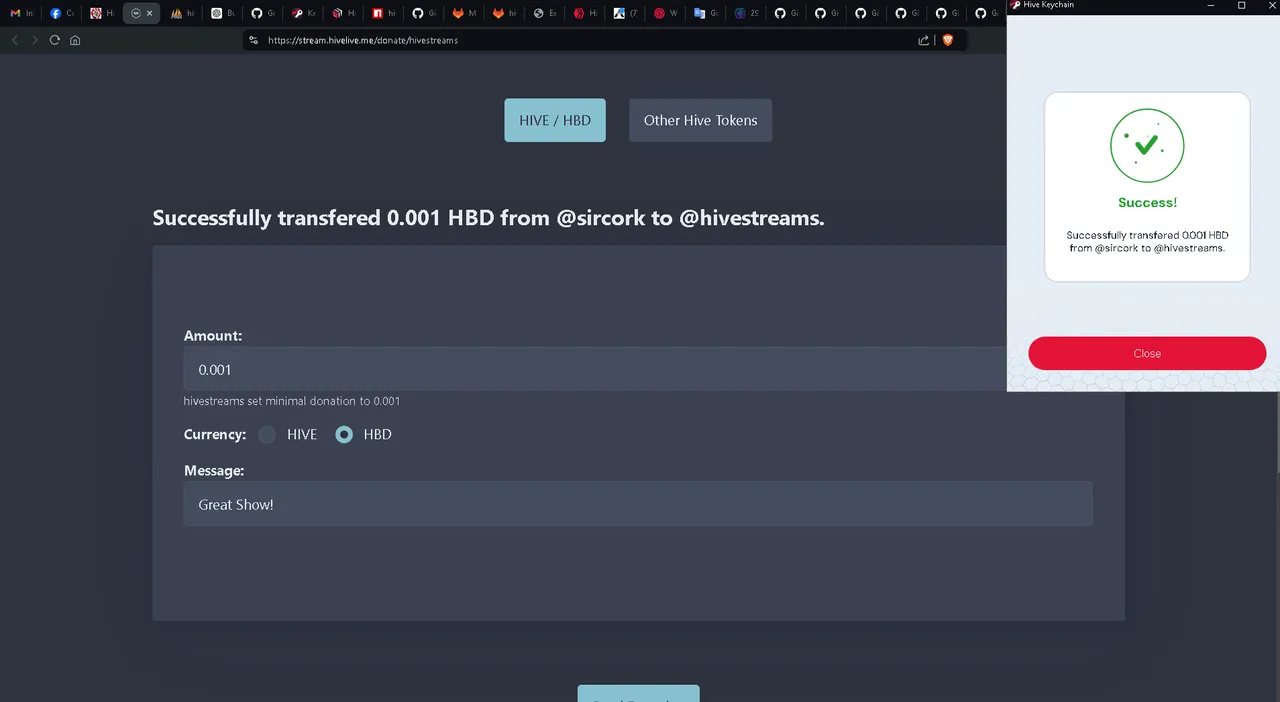Click the 'Successfully transfered 0.001 HBD' heading
1280x702 pixels.
click(x=488, y=218)
